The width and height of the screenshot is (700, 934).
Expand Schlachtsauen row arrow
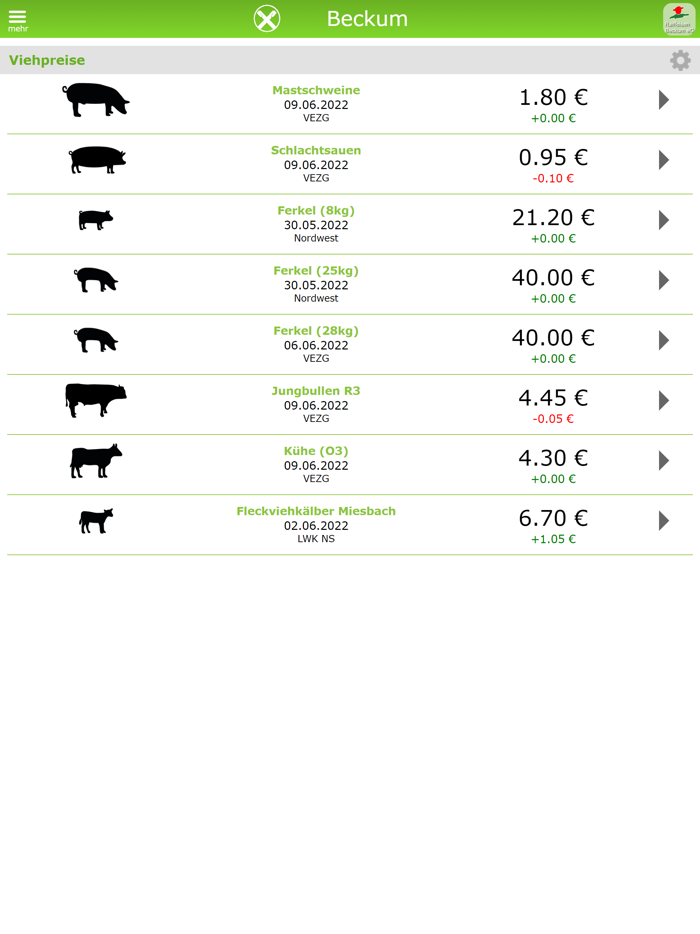[x=664, y=160]
